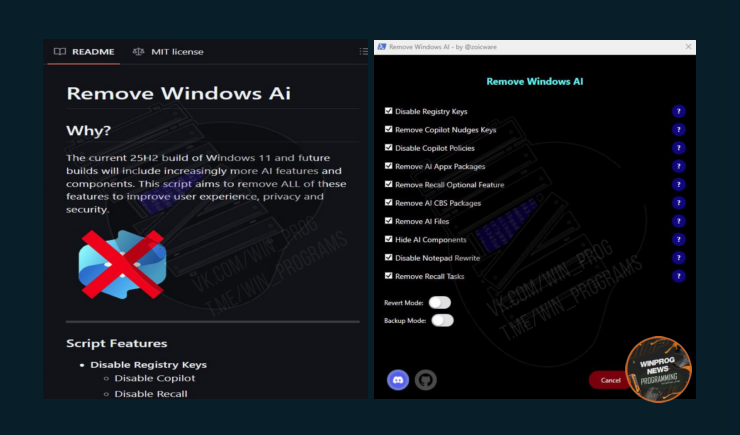Show help for Remove AI Appx Packages
This screenshot has width=740, height=435.
tap(679, 166)
